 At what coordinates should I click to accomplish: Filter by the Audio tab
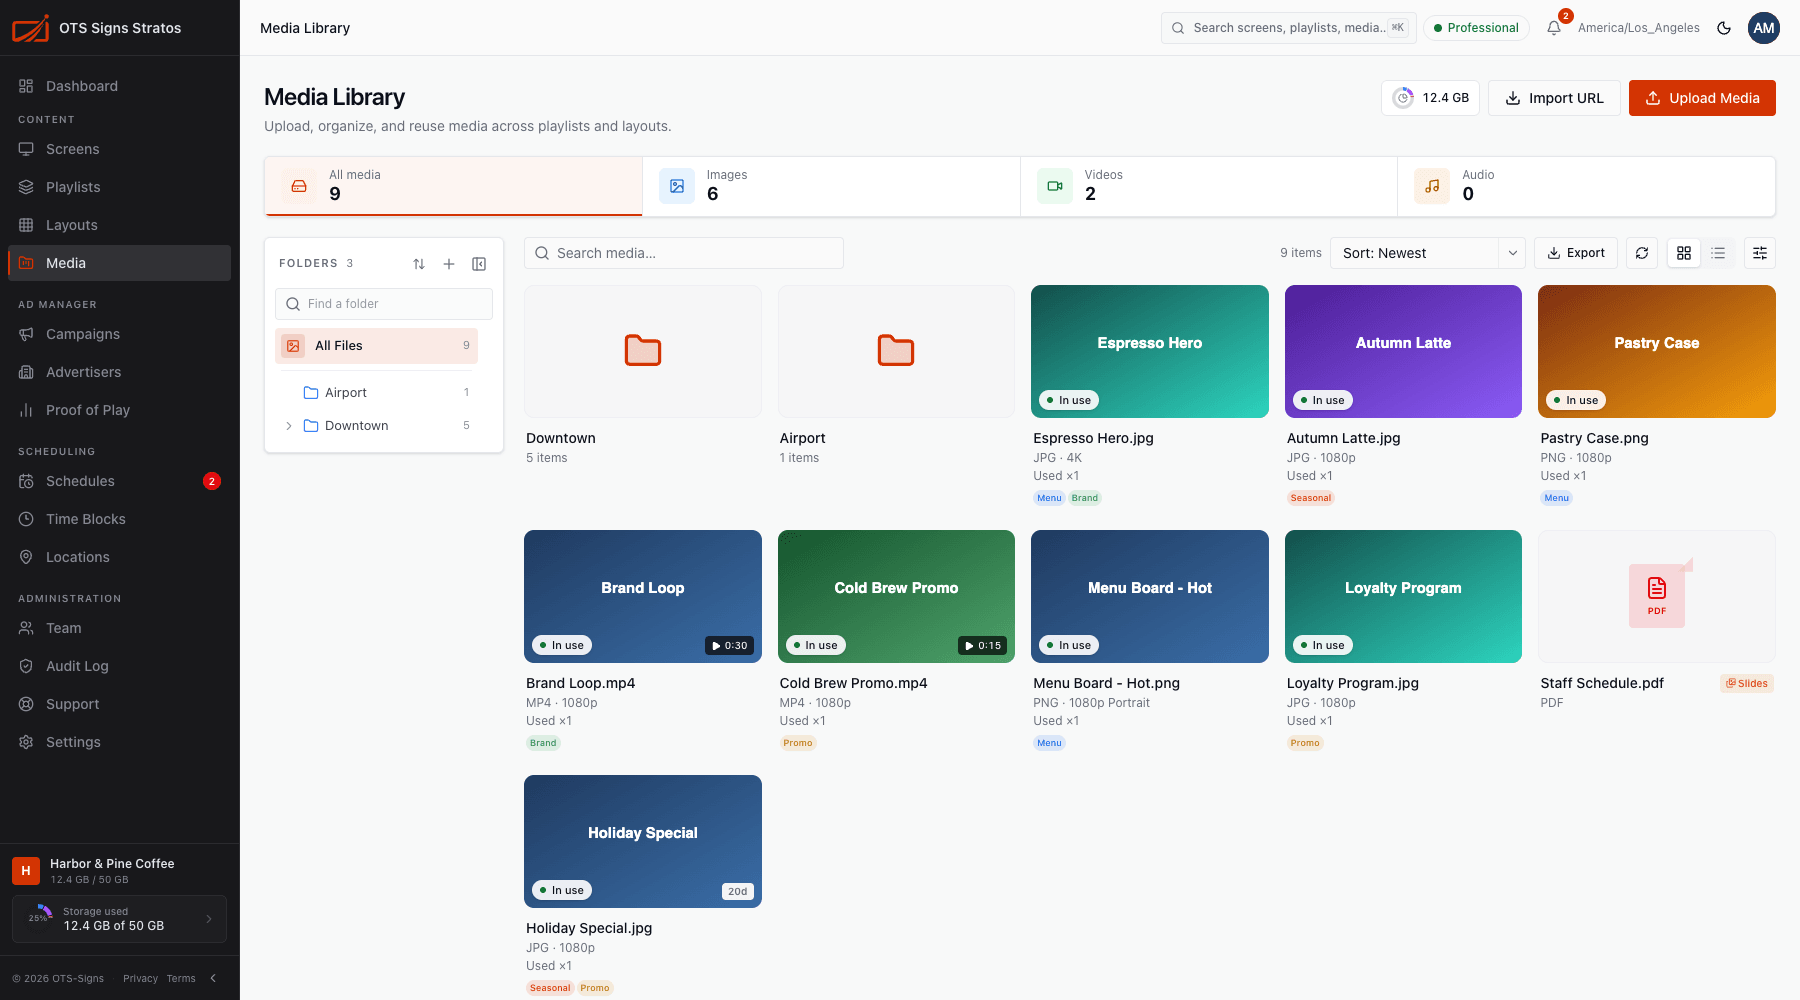coord(1586,186)
